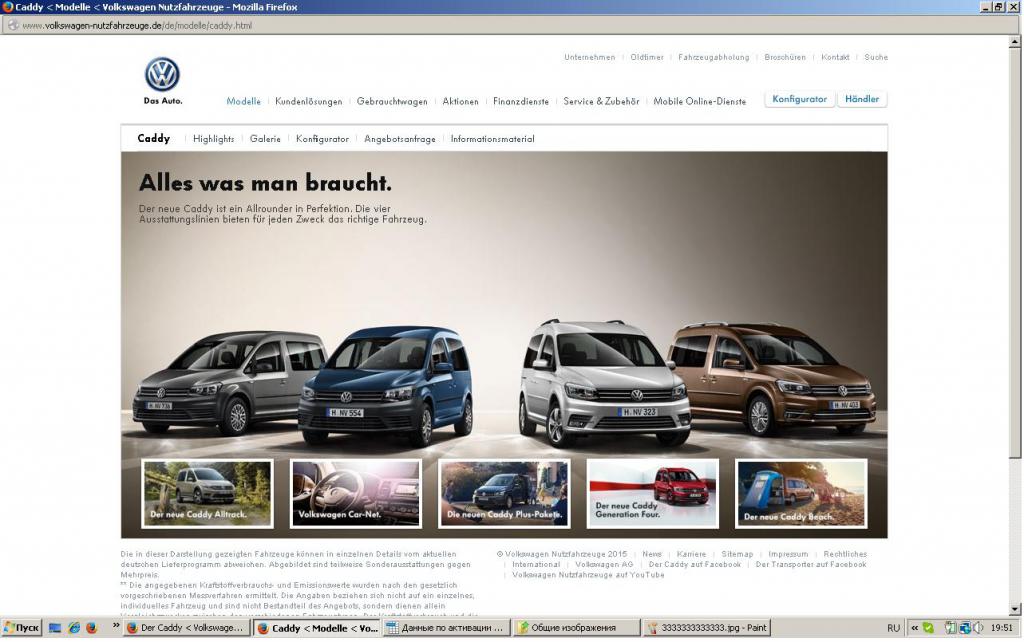Expand hidden system tray icons

point(914,628)
